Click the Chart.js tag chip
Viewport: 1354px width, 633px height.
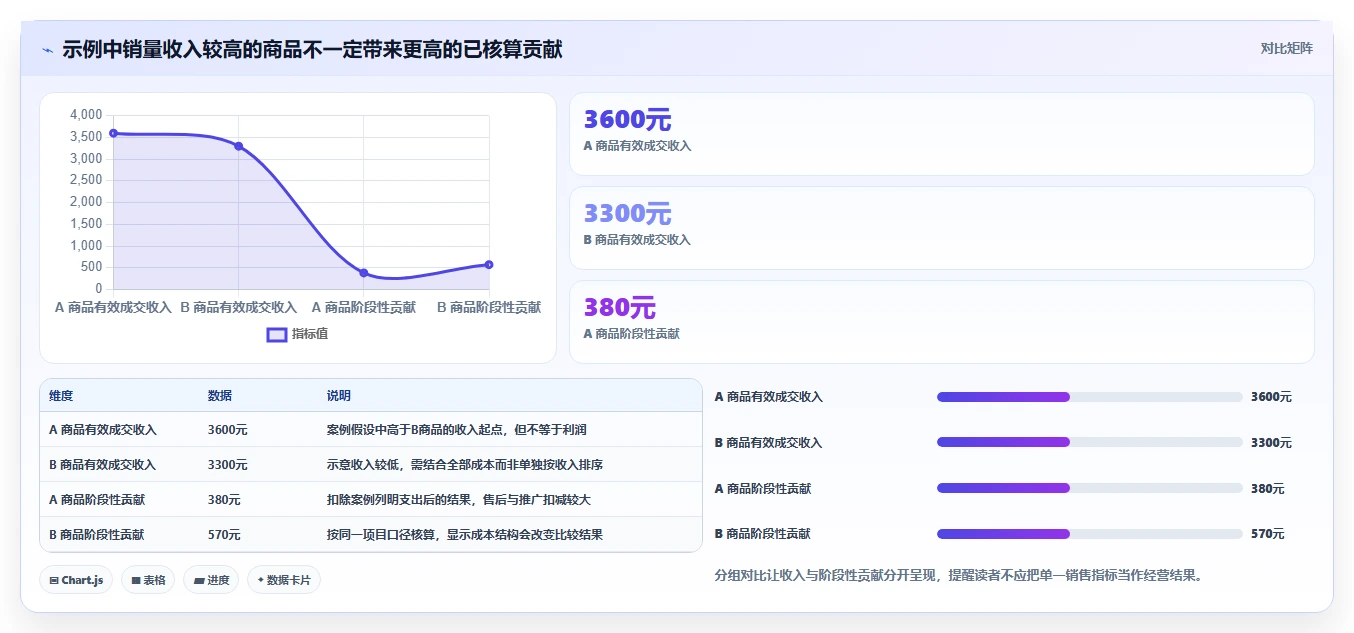click(x=75, y=580)
